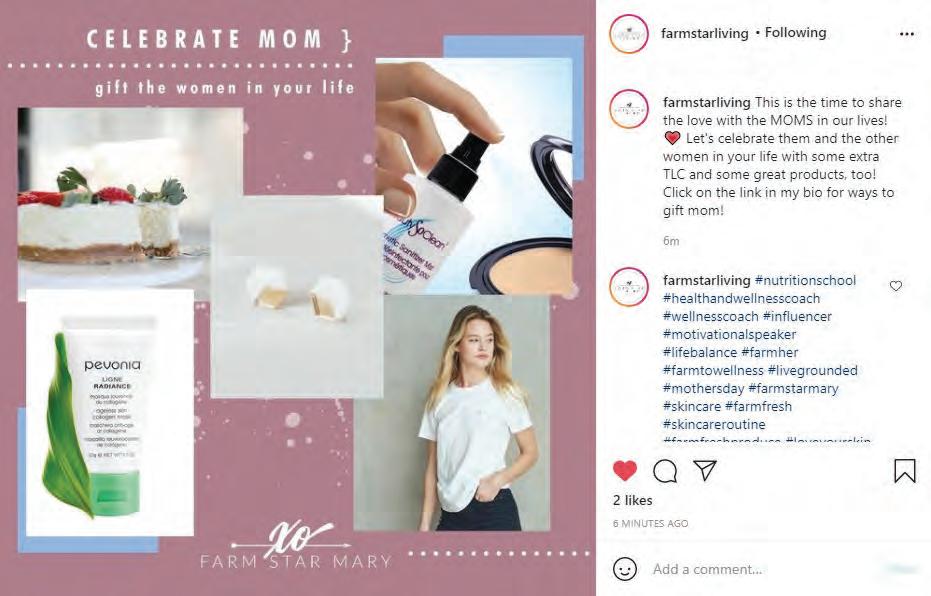This screenshot has width=931, height=596.
Task: Toggle the Following button
Action: [796, 33]
